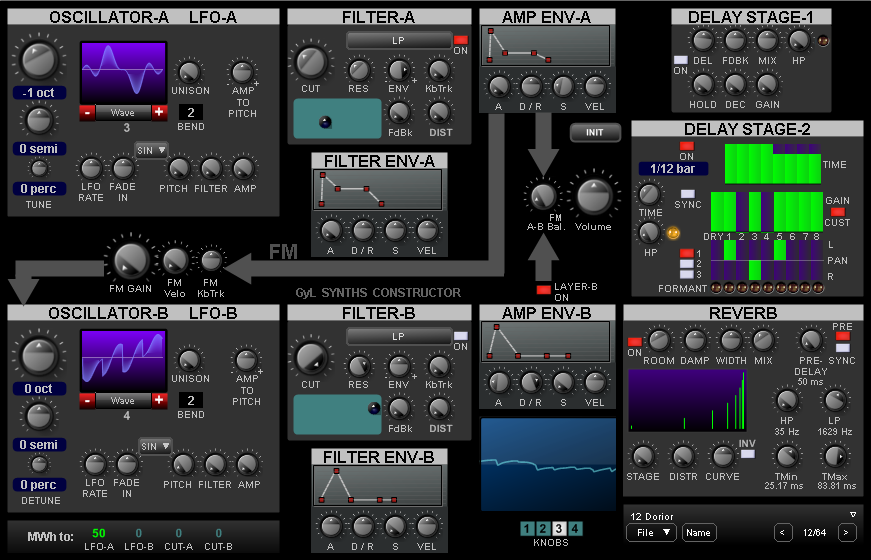Enable SYNC in Delay Stage-2
This screenshot has width=871, height=560.
pos(687,193)
